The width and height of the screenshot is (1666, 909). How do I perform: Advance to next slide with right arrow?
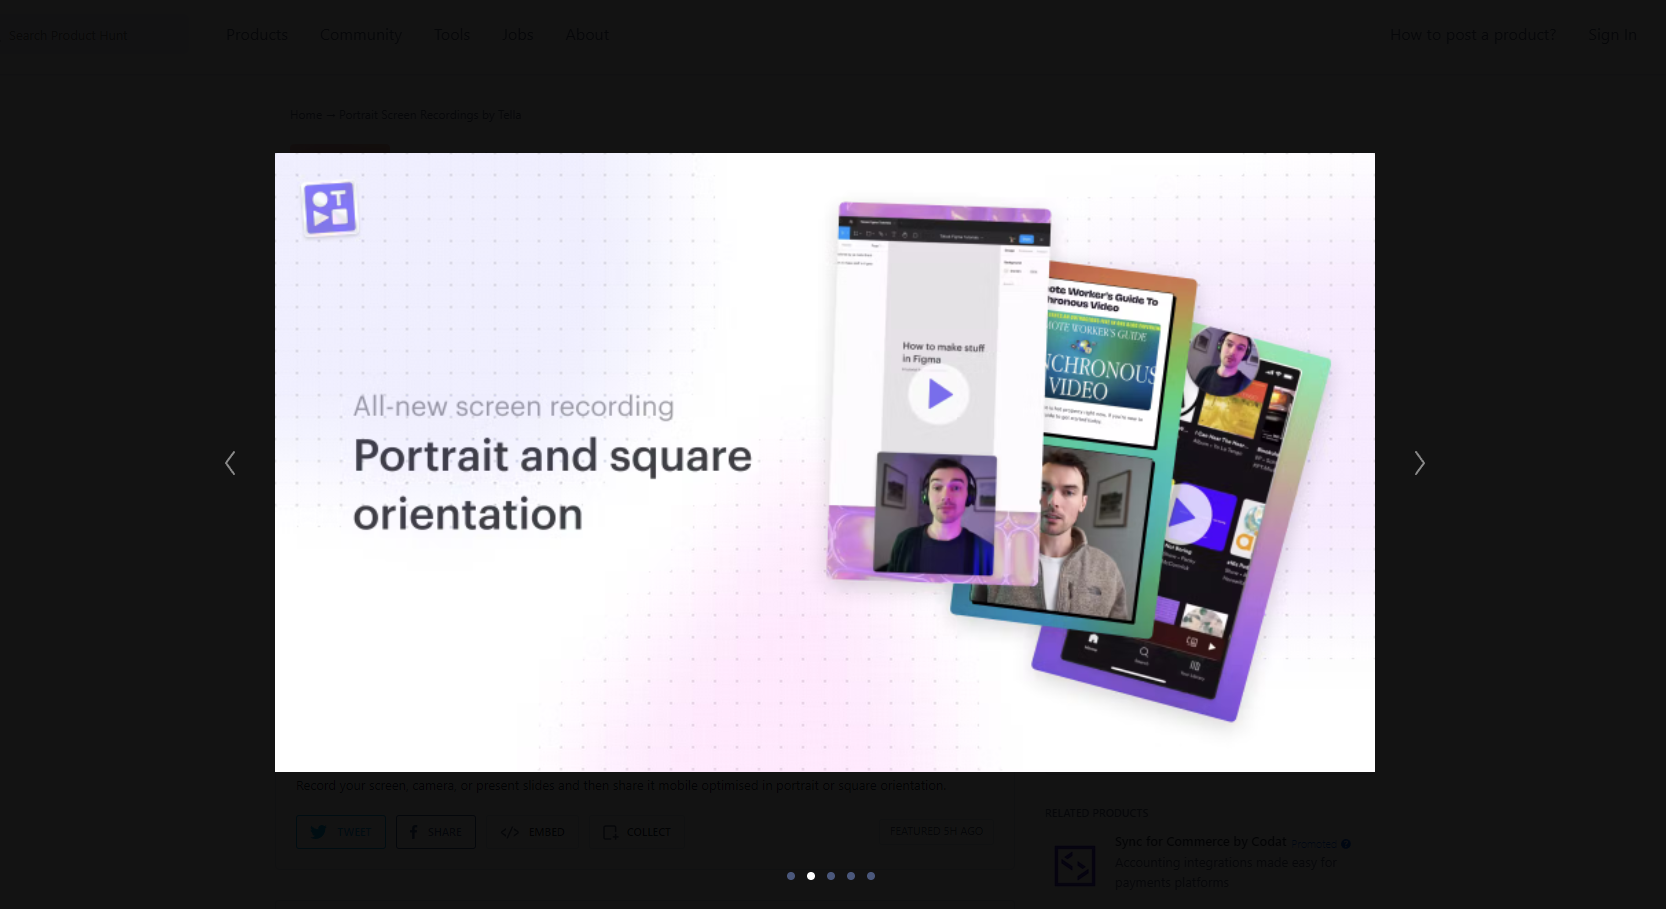1419,463
